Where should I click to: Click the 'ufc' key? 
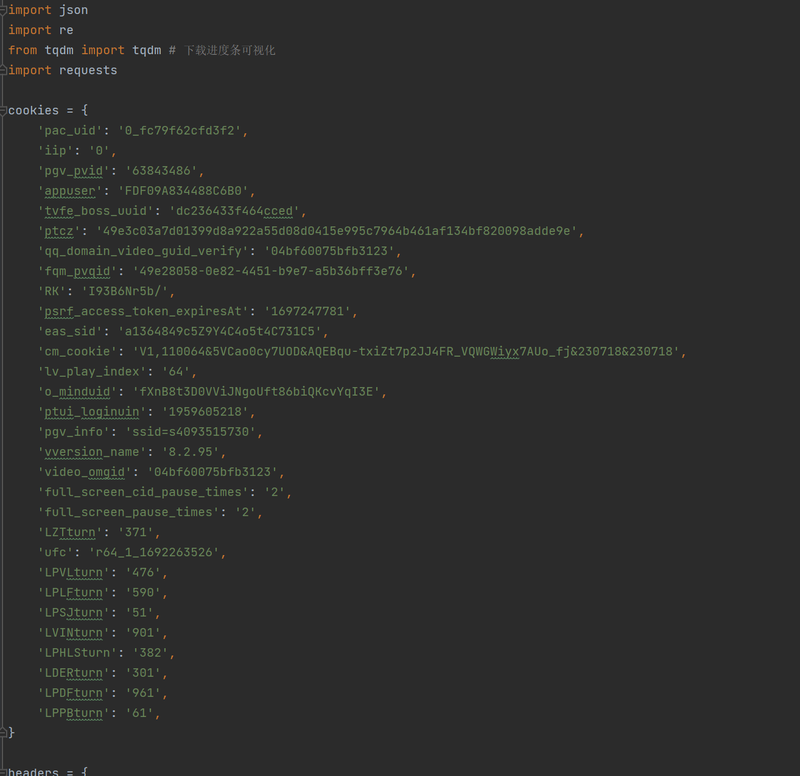[x=55, y=553]
